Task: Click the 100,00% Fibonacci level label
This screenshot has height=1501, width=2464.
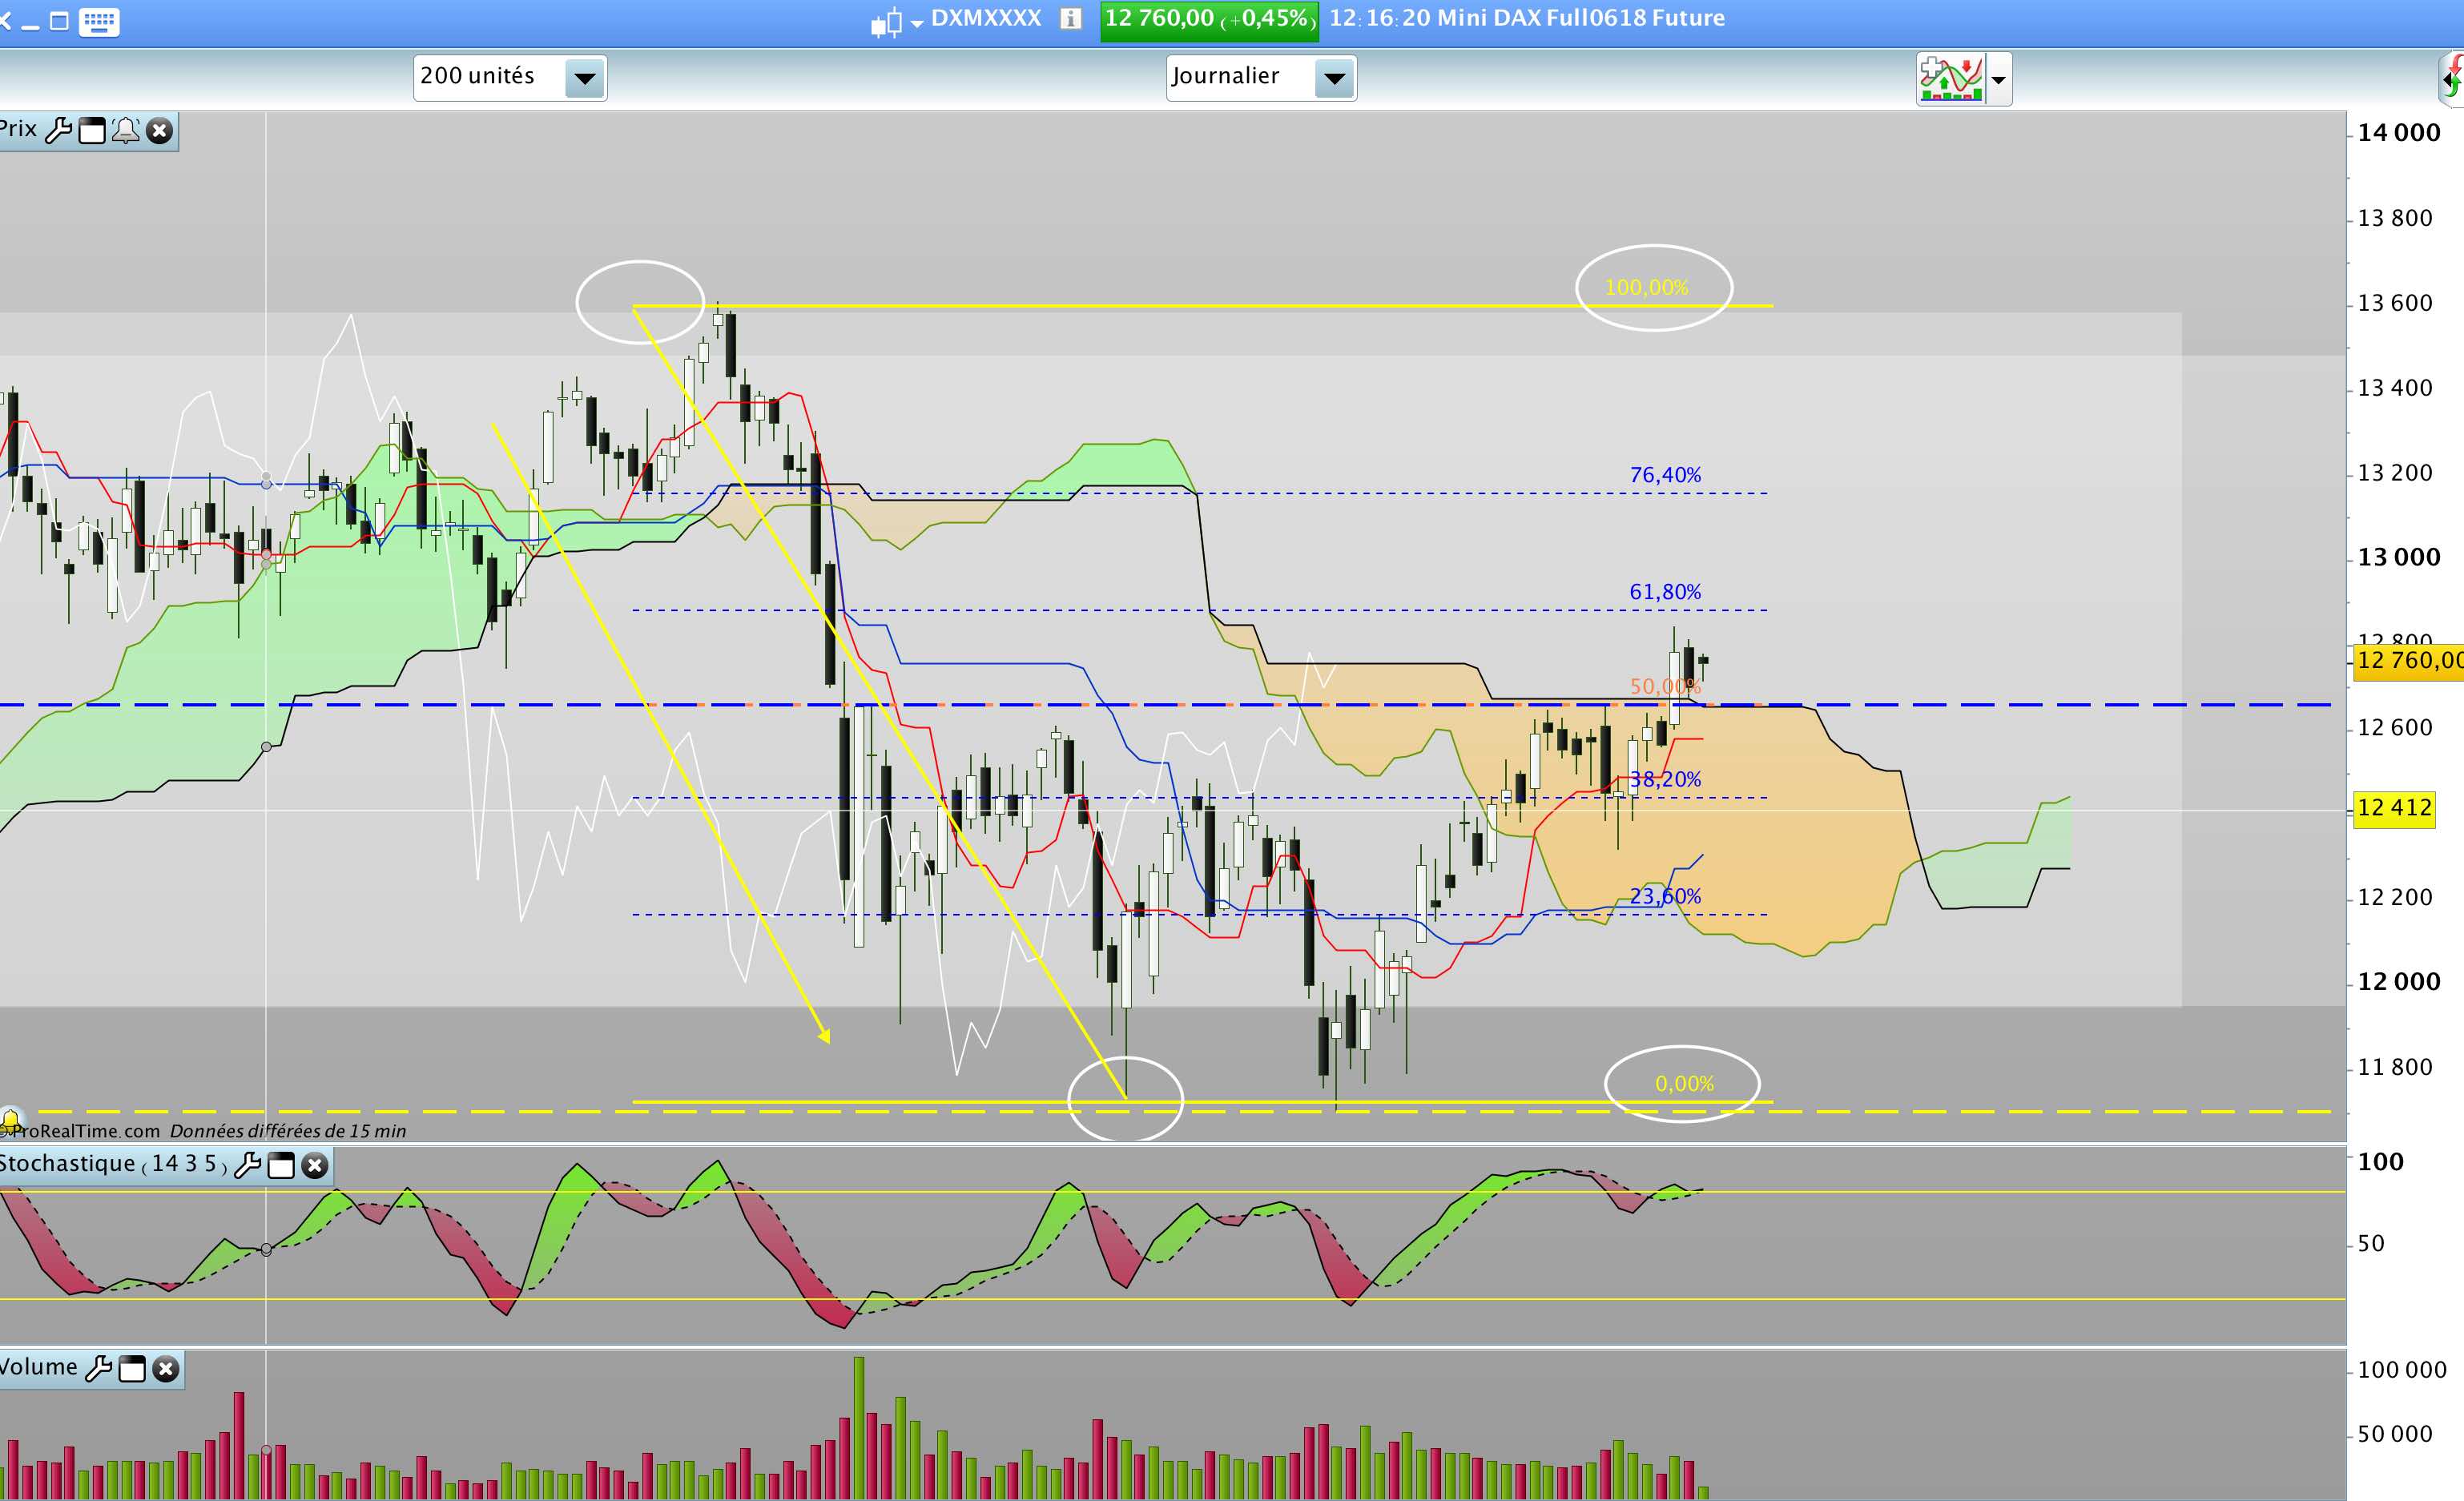Action: tap(1646, 288)
